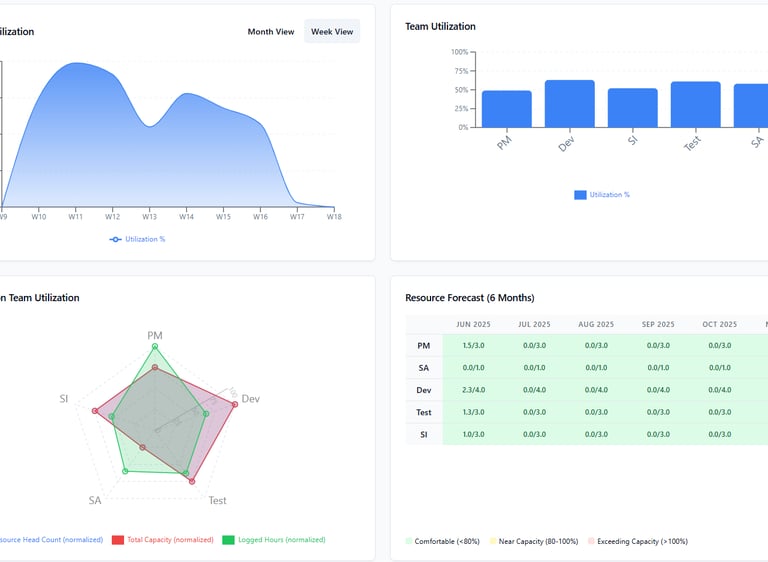Click the red Dev point on radar

pos(235,404)
